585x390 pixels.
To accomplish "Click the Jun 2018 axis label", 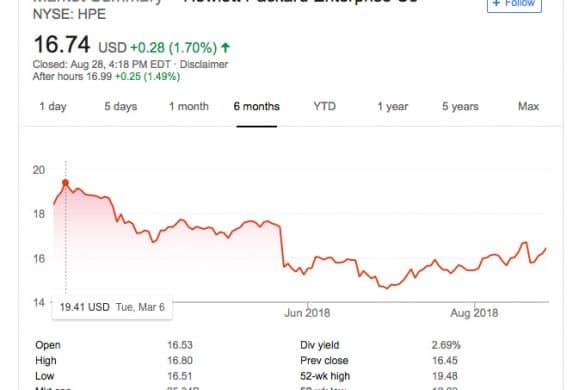I will tap(307, 313).
